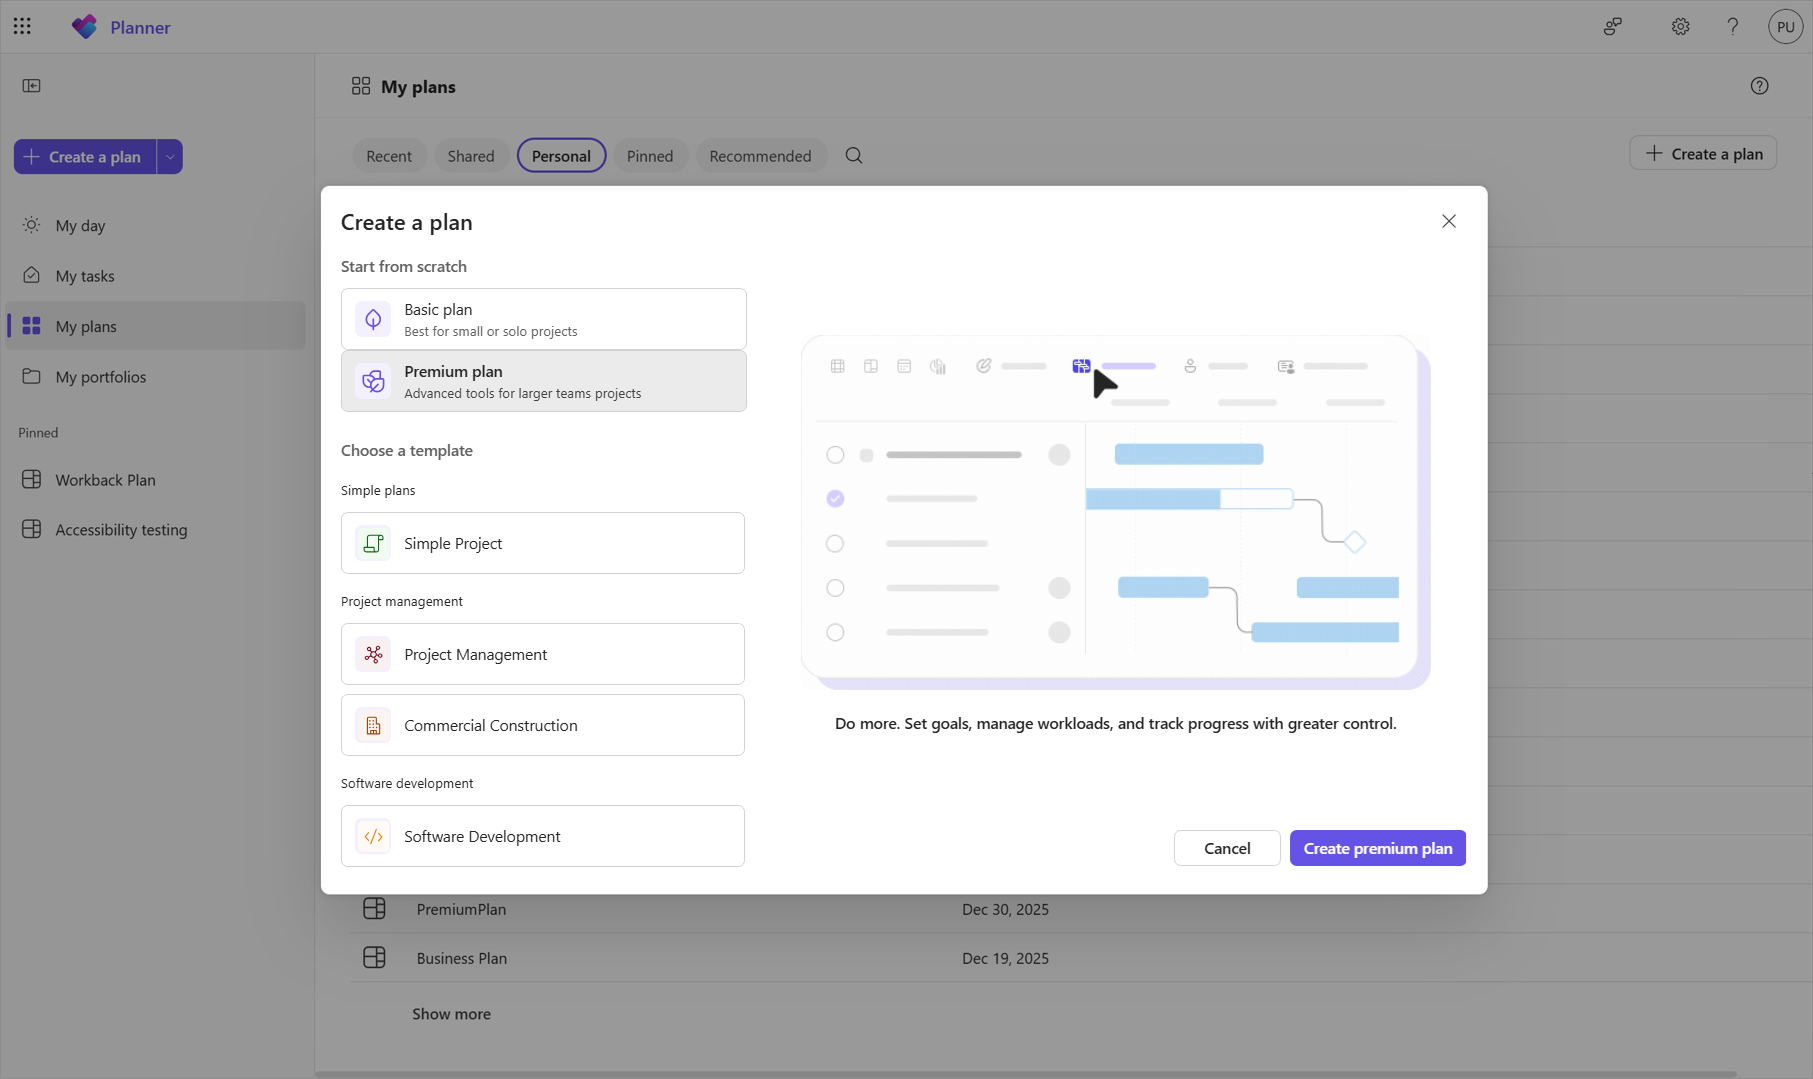Open the Create a plan dropdown arrow
Screen dimensions: 1813x1079
tap(169, 156)
